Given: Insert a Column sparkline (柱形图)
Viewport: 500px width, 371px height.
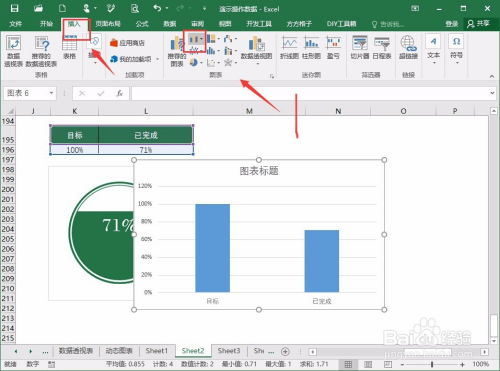Looking at the screenshot, I should point(311,48).
